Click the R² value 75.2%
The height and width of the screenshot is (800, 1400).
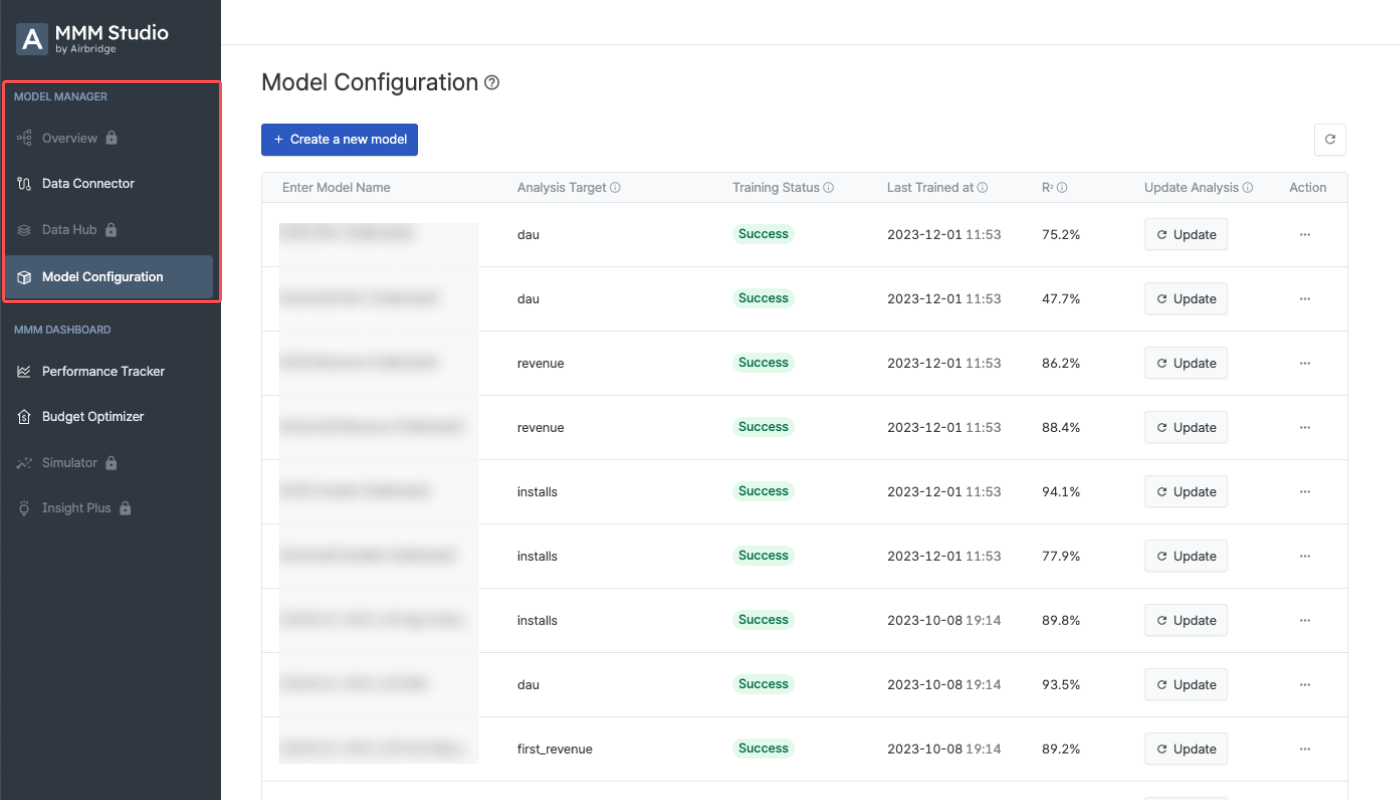click(x=1061, y=235)
